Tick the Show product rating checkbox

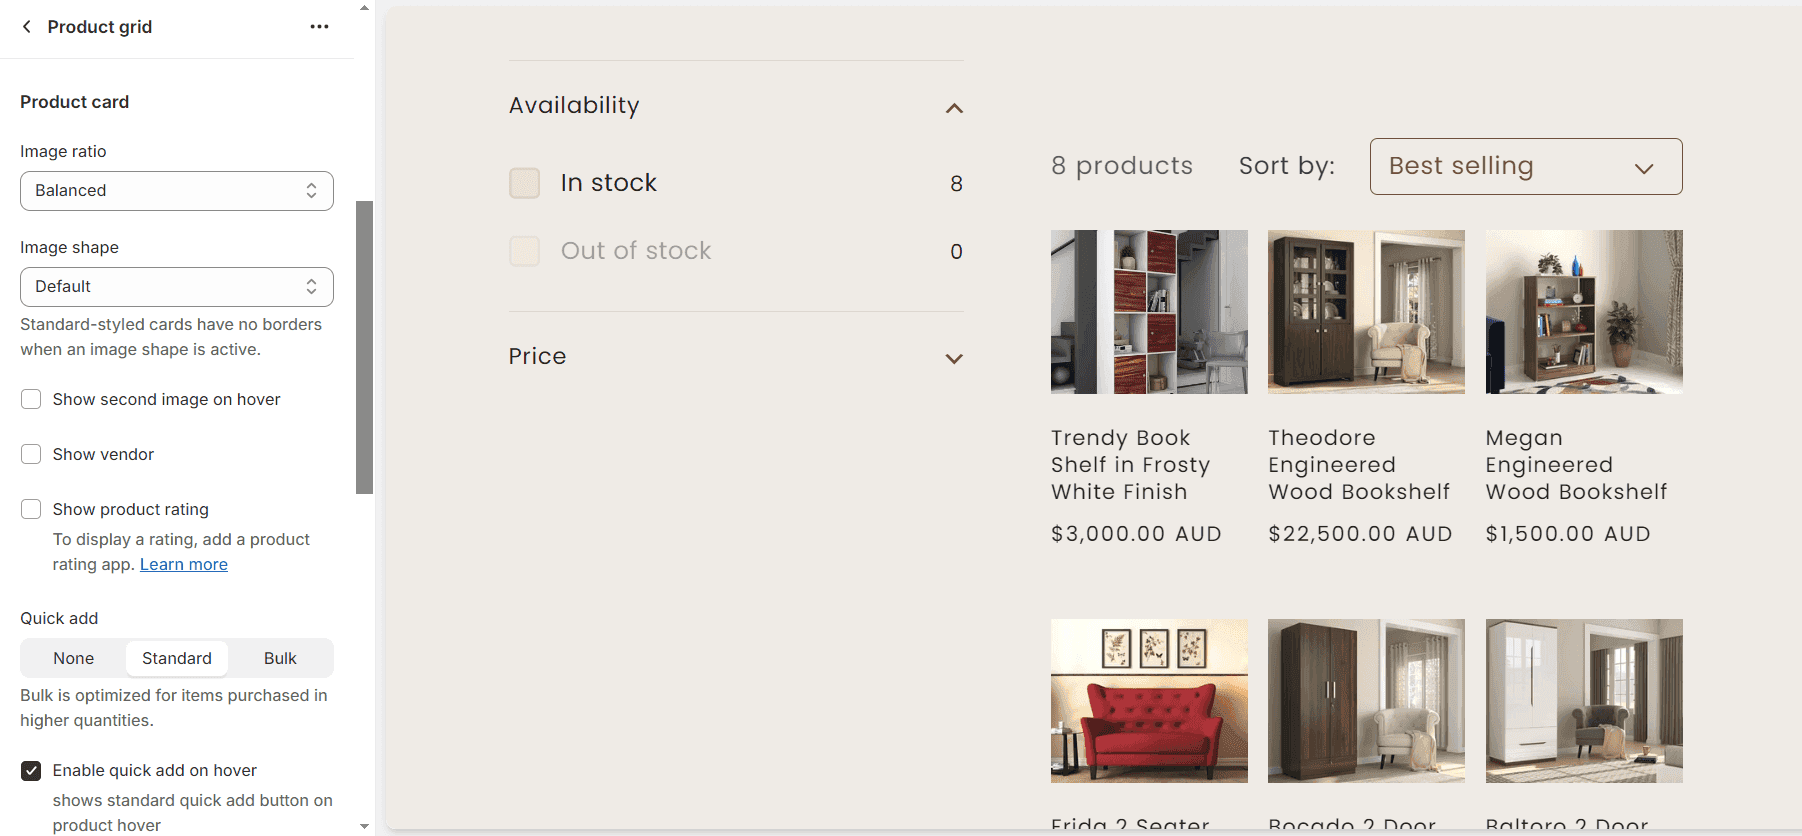click(32, 510)
